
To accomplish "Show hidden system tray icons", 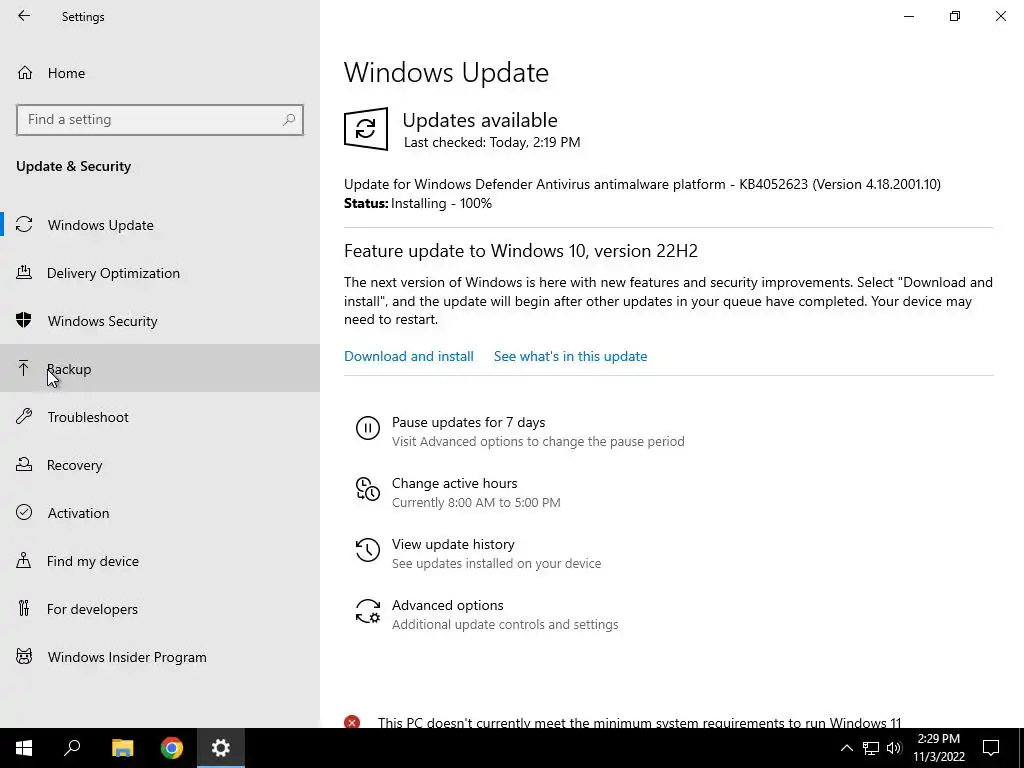I will [x=846, y=748].
